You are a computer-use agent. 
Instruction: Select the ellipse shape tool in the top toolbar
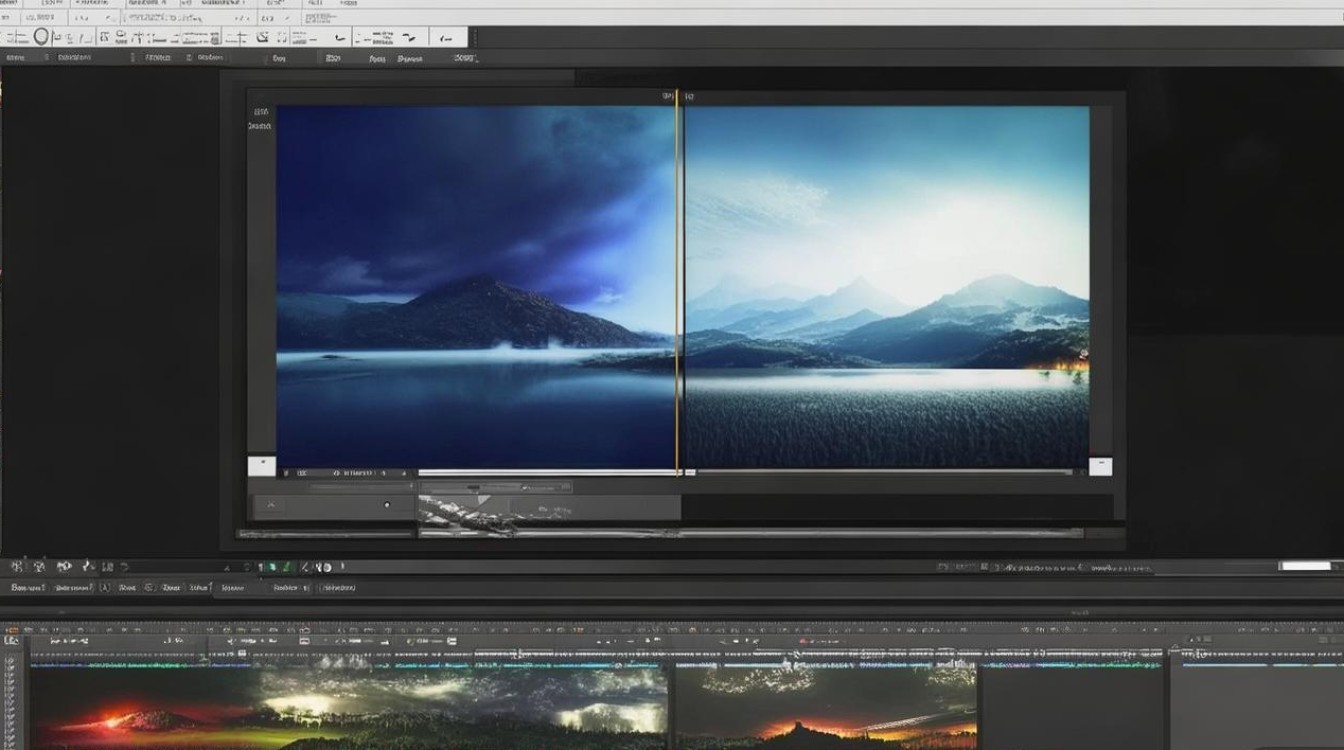(x=41, y=37)
